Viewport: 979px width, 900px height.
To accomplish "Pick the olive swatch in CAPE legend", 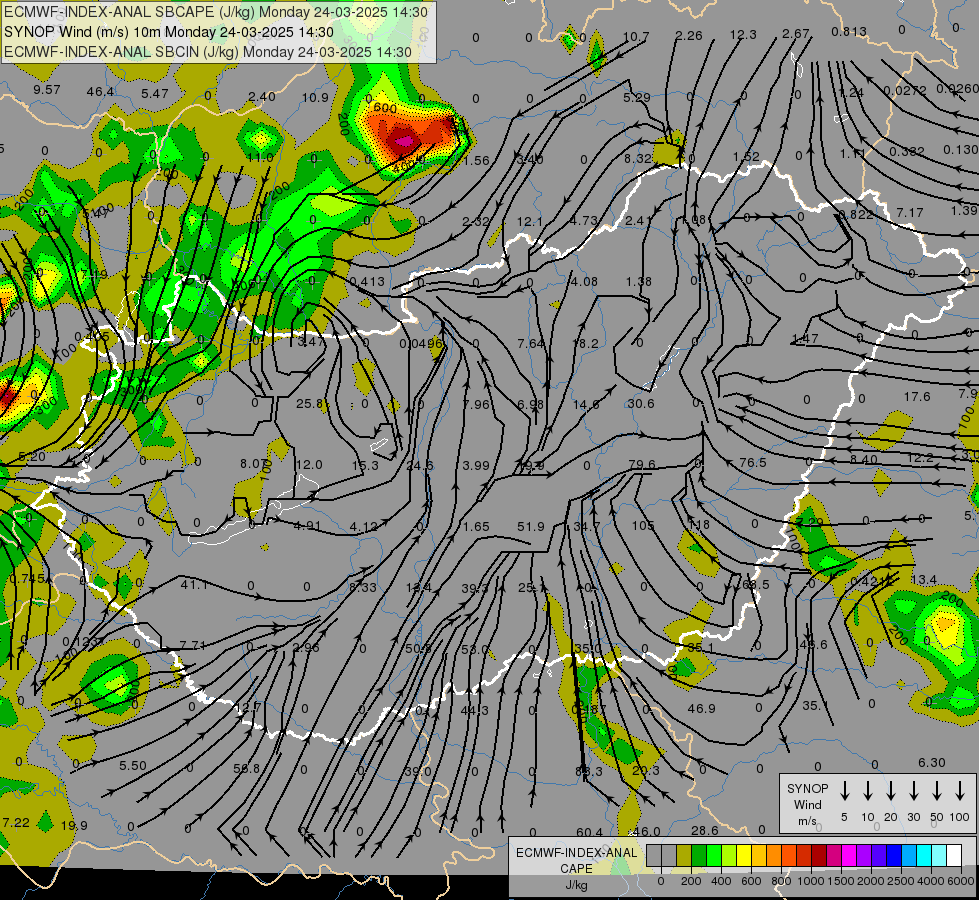I will 684,856.
